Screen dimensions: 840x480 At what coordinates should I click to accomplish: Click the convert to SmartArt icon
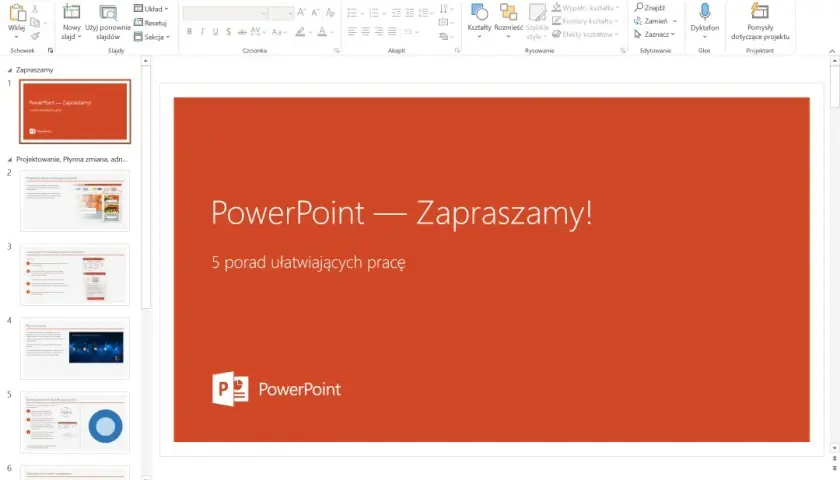pos(446,36)
